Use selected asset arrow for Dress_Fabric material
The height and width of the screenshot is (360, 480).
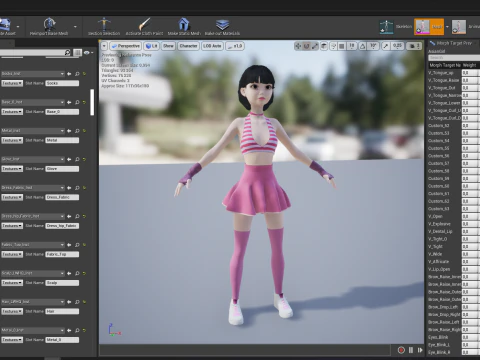pos(69,188)
